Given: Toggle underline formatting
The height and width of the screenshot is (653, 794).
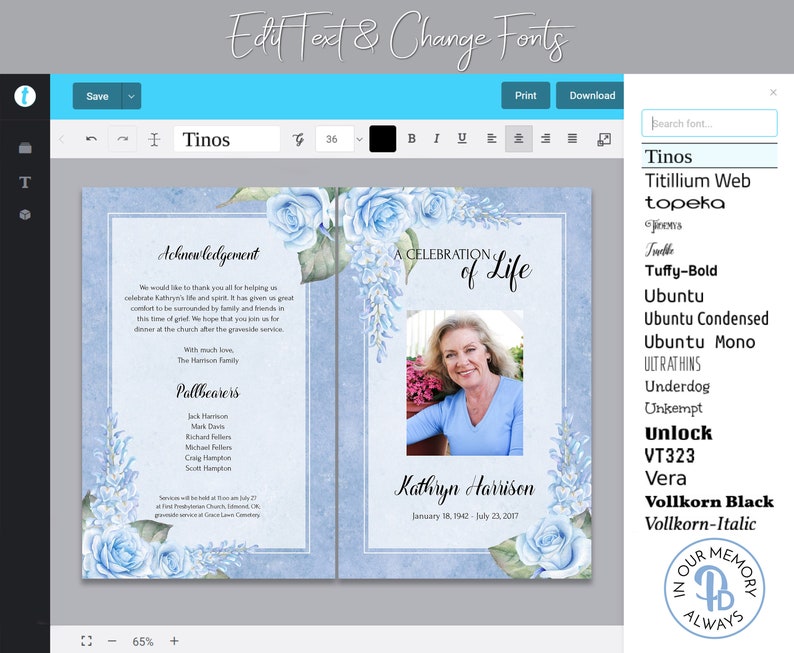Looking at the screenshot, I should tap(462, 139).
